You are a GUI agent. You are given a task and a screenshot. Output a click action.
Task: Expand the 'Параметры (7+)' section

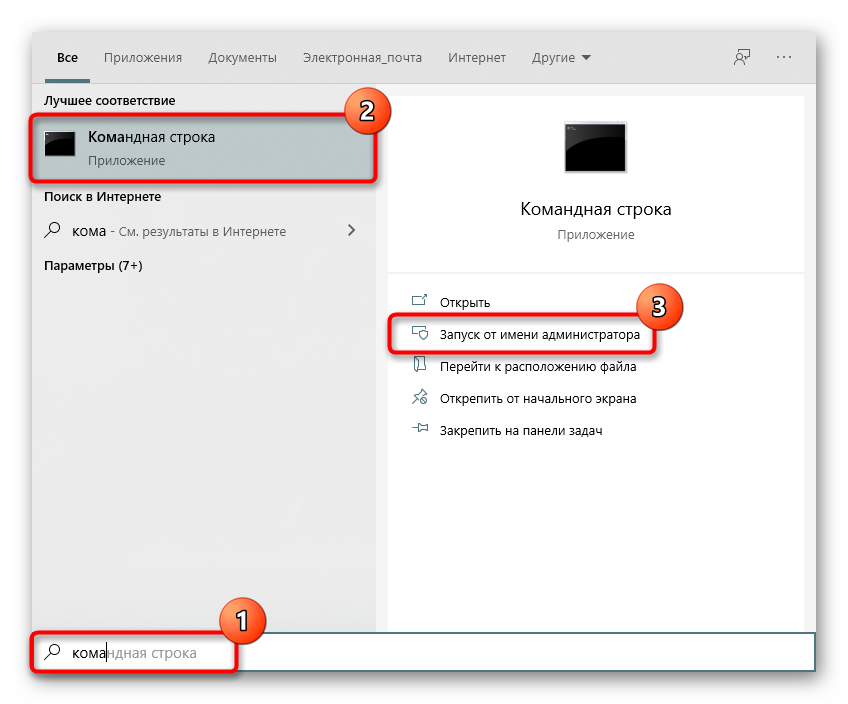click(94, 266)
